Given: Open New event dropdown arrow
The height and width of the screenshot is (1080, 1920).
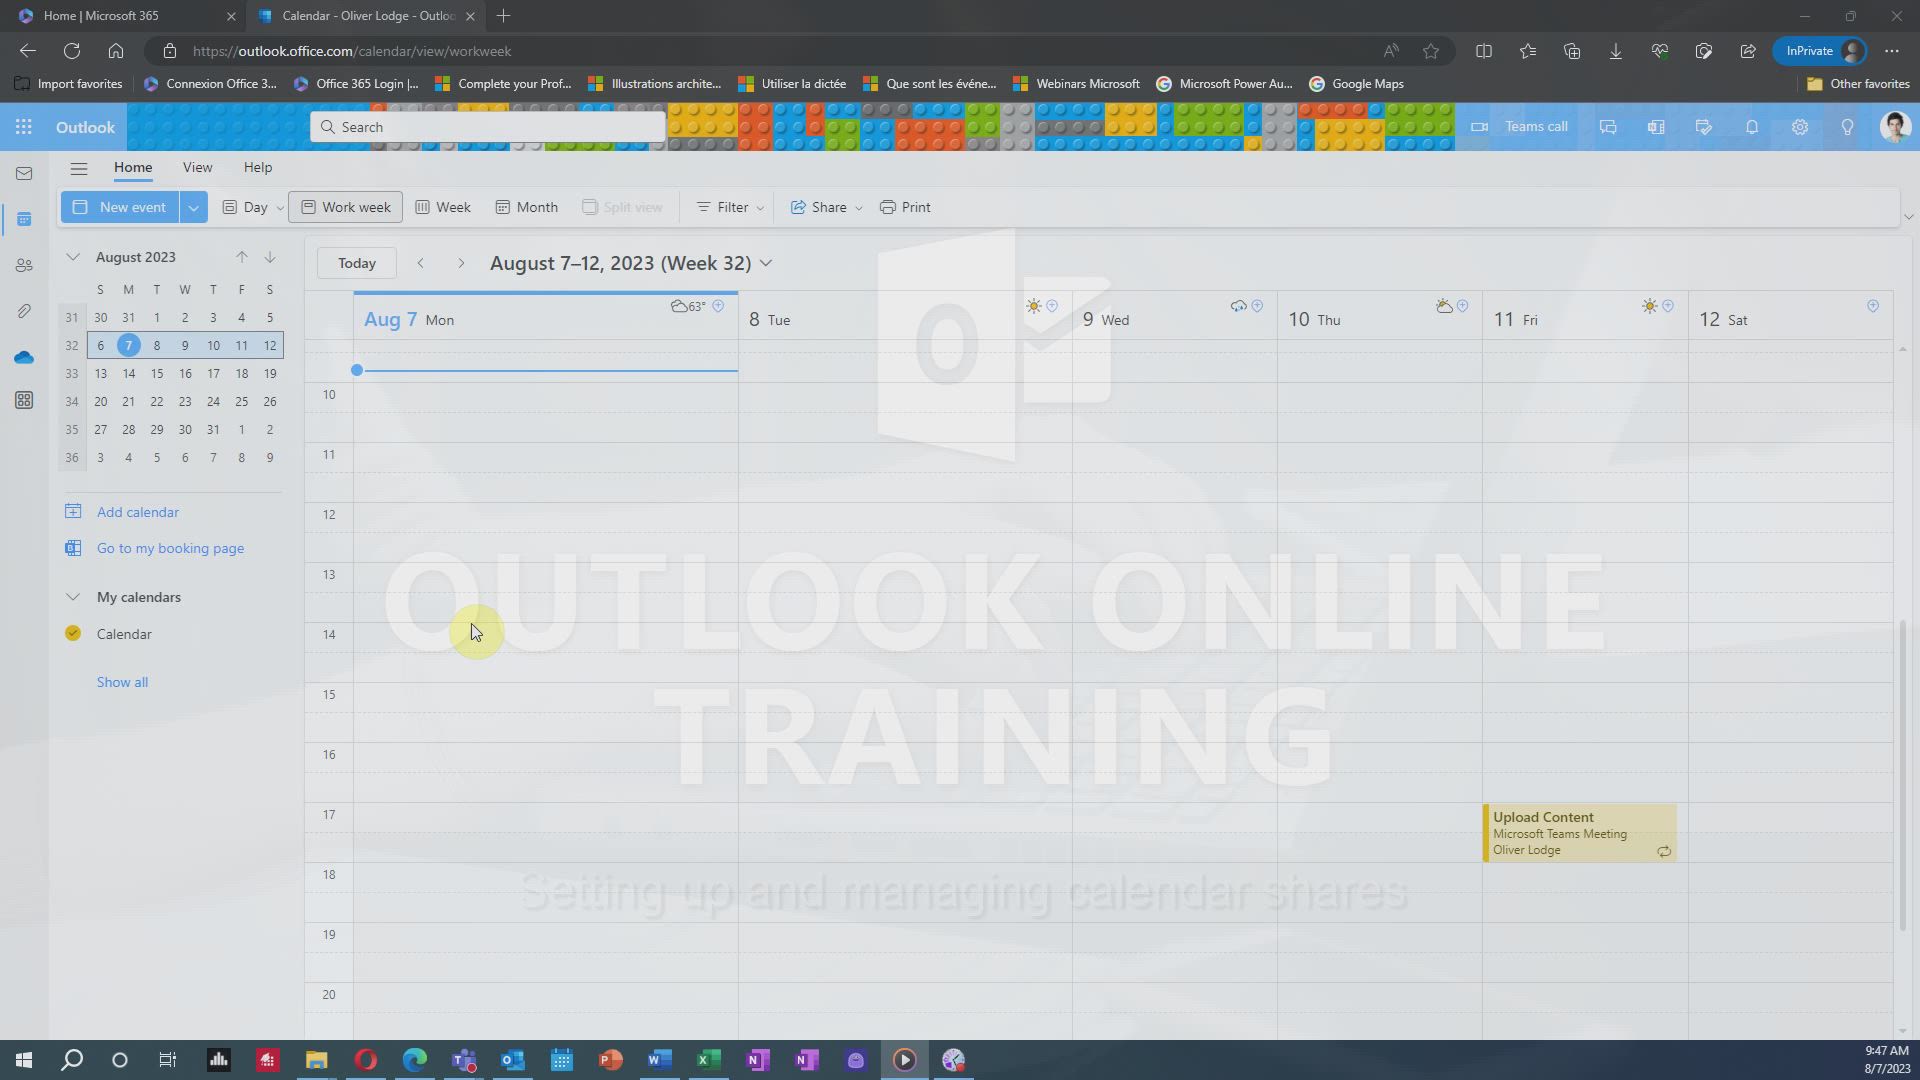Looking at the screenshot, I should (x=193, y=207).
